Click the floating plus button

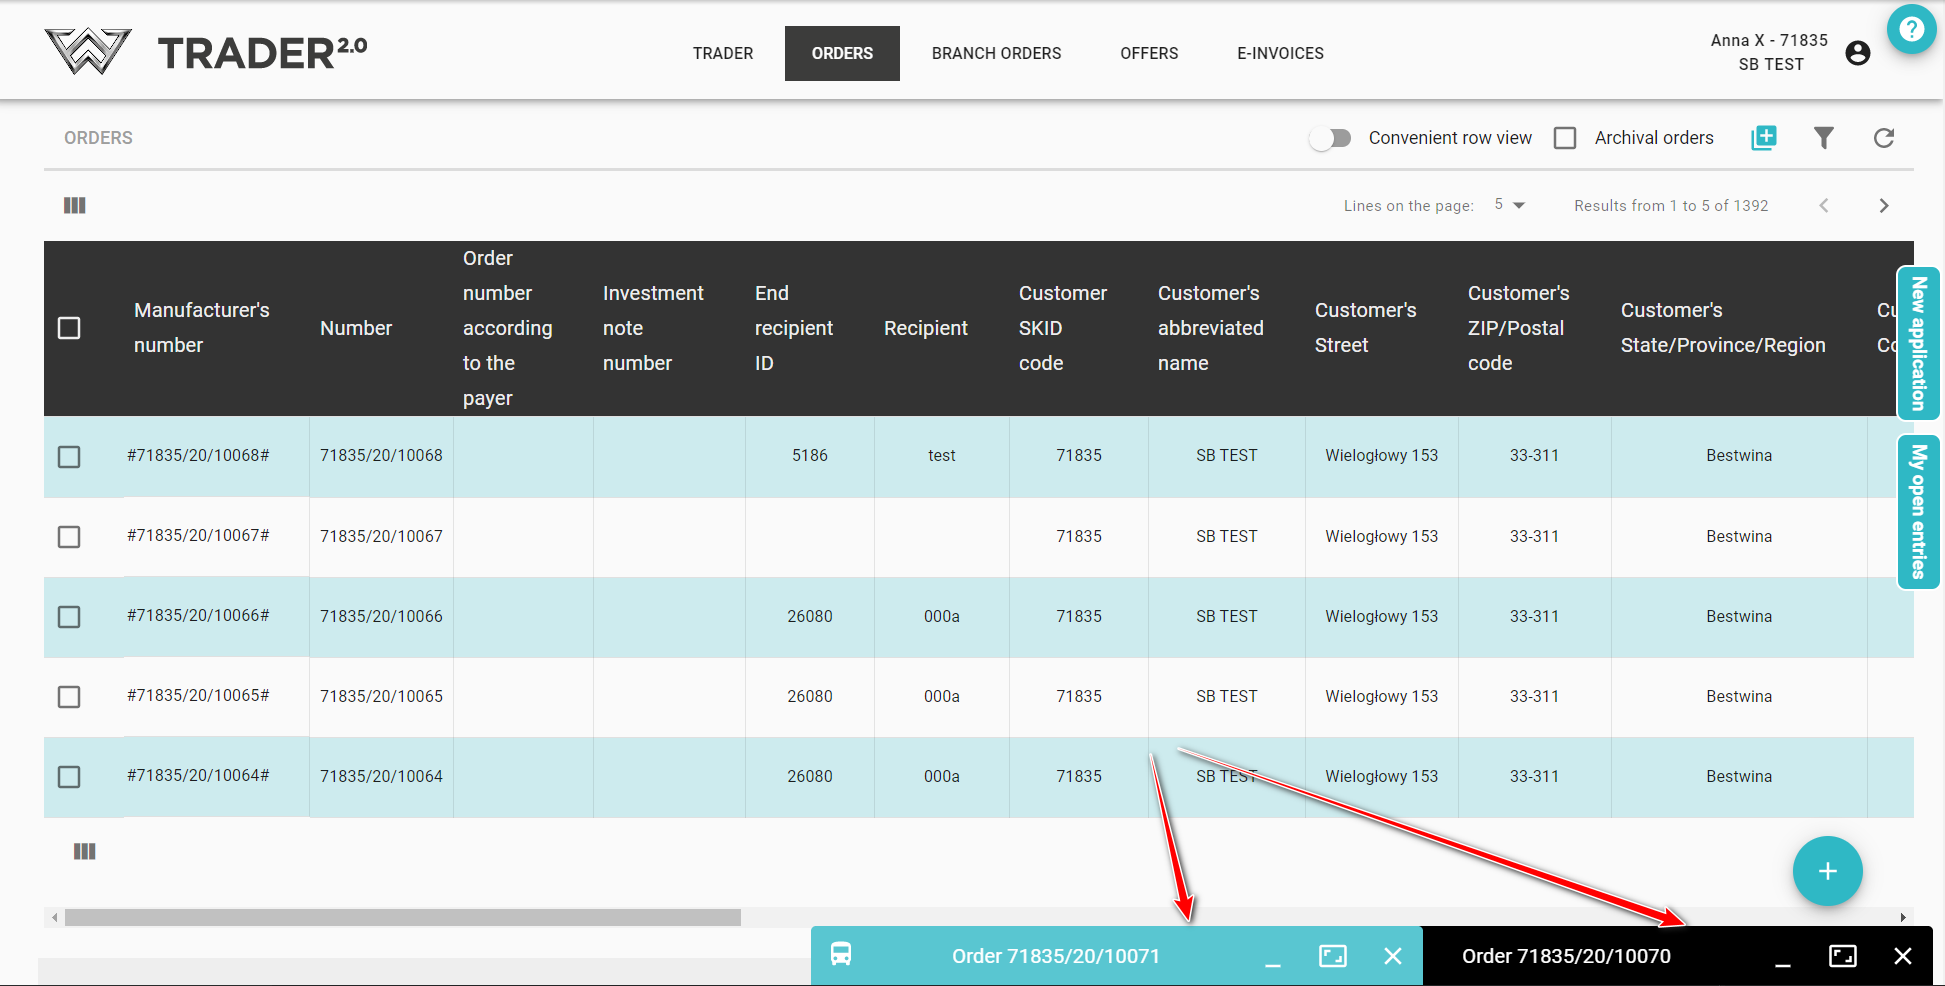1827,871
